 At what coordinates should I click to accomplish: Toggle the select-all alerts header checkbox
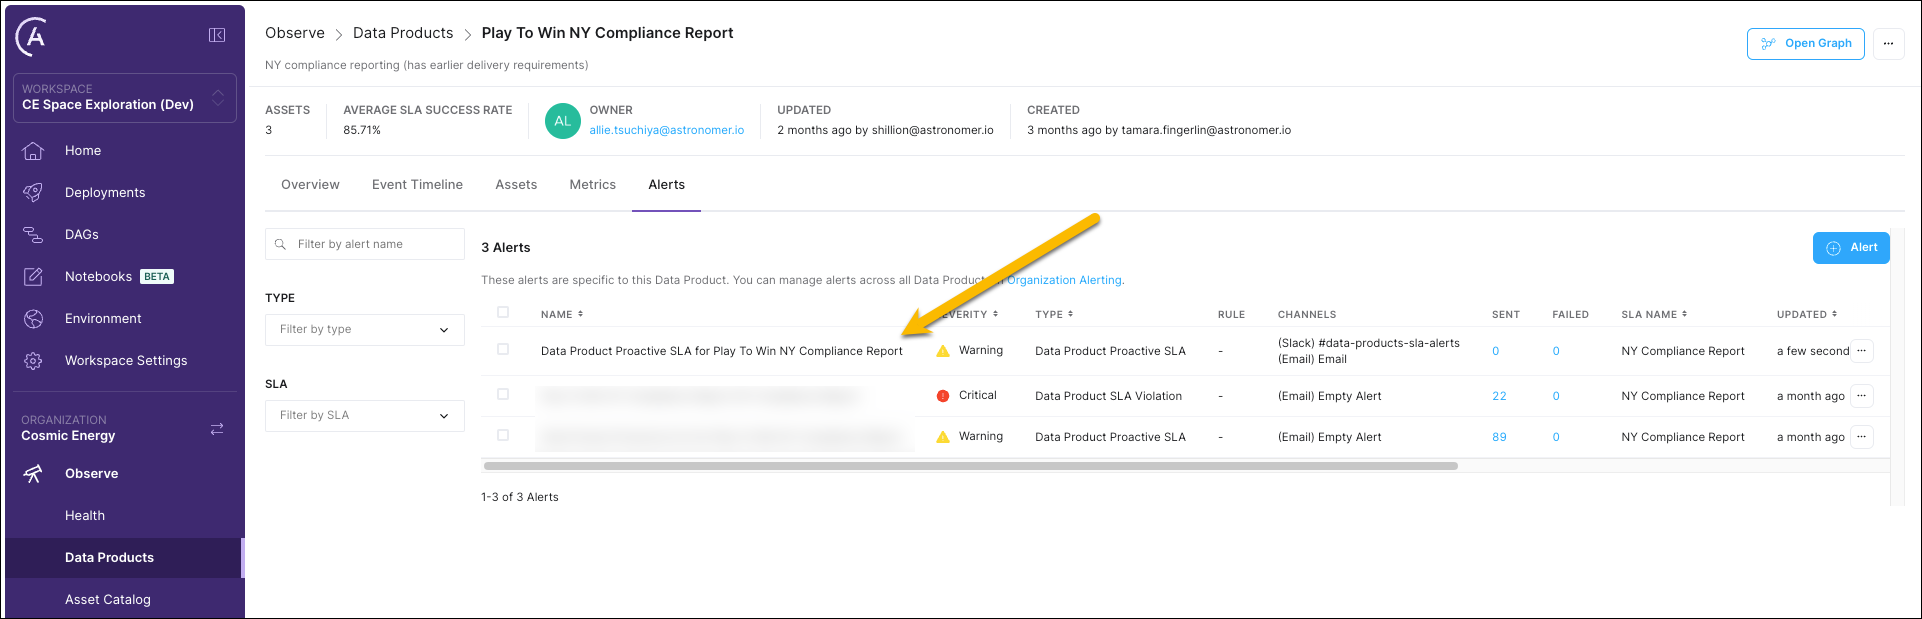503,313
